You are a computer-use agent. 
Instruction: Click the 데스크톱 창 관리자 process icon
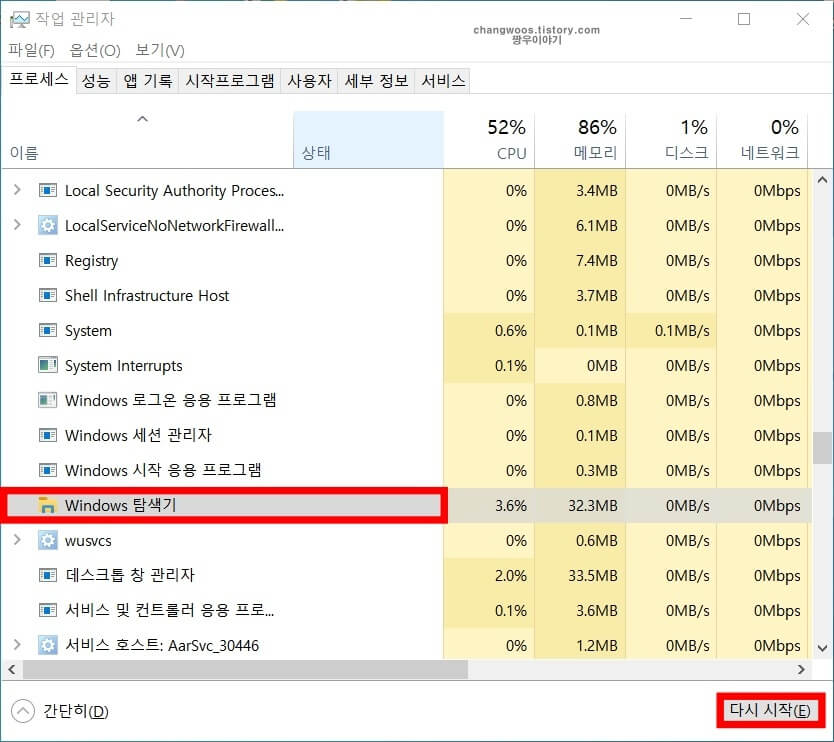point(47,575)
